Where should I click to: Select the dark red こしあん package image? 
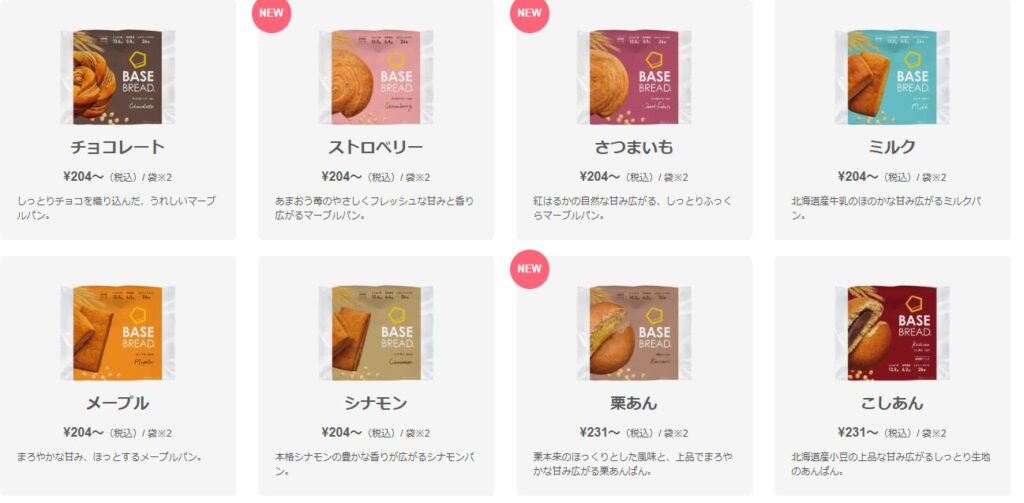(891, 333)
